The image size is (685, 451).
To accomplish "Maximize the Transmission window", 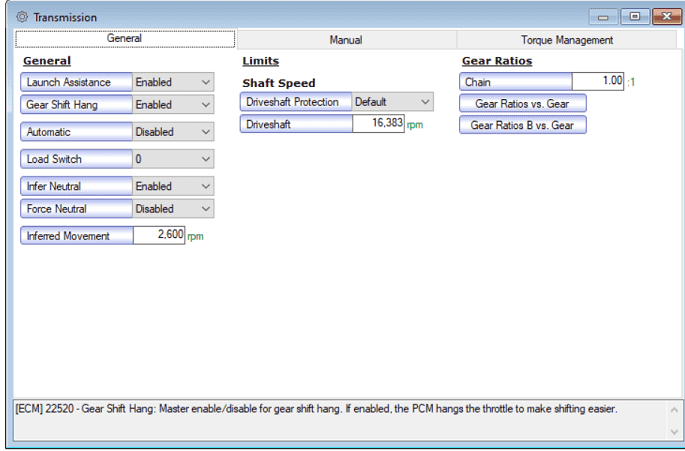I will point(635,17).
